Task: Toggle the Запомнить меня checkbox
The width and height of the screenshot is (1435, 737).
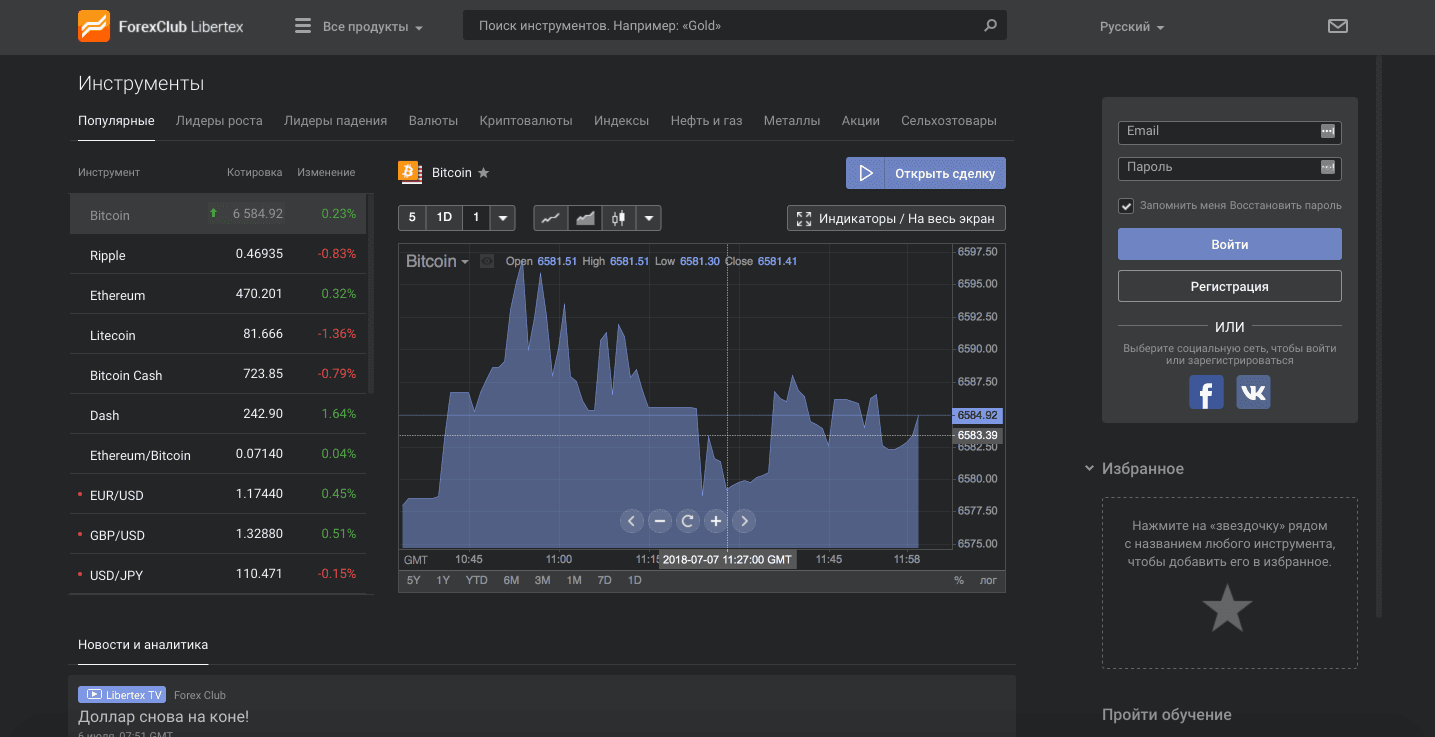Action: pyautogui.click(x=1127, y=206)
